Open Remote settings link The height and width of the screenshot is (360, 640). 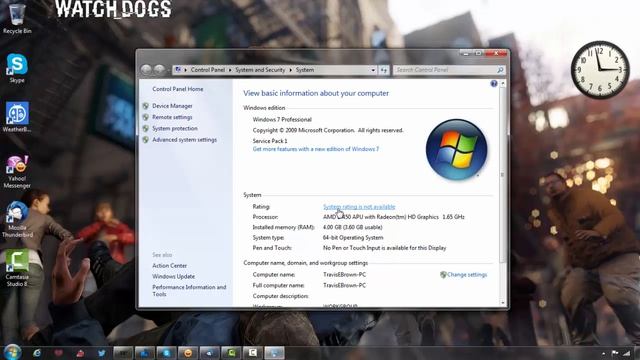(172, 117)
